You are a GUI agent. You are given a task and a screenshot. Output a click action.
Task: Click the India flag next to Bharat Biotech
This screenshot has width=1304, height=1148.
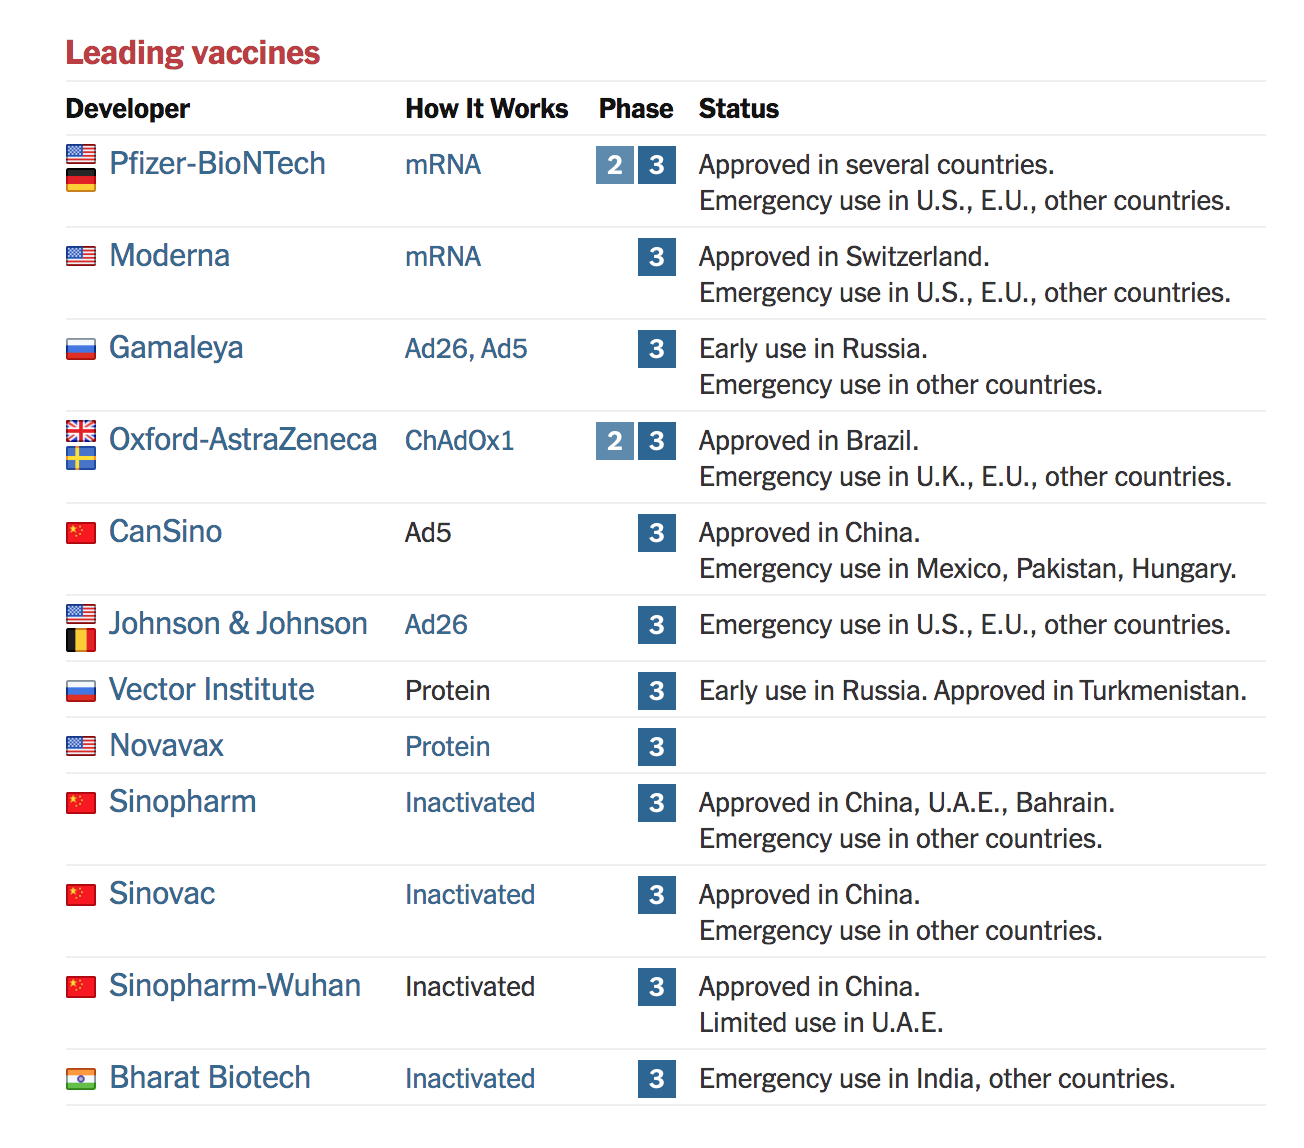[x=81, y=1078]
